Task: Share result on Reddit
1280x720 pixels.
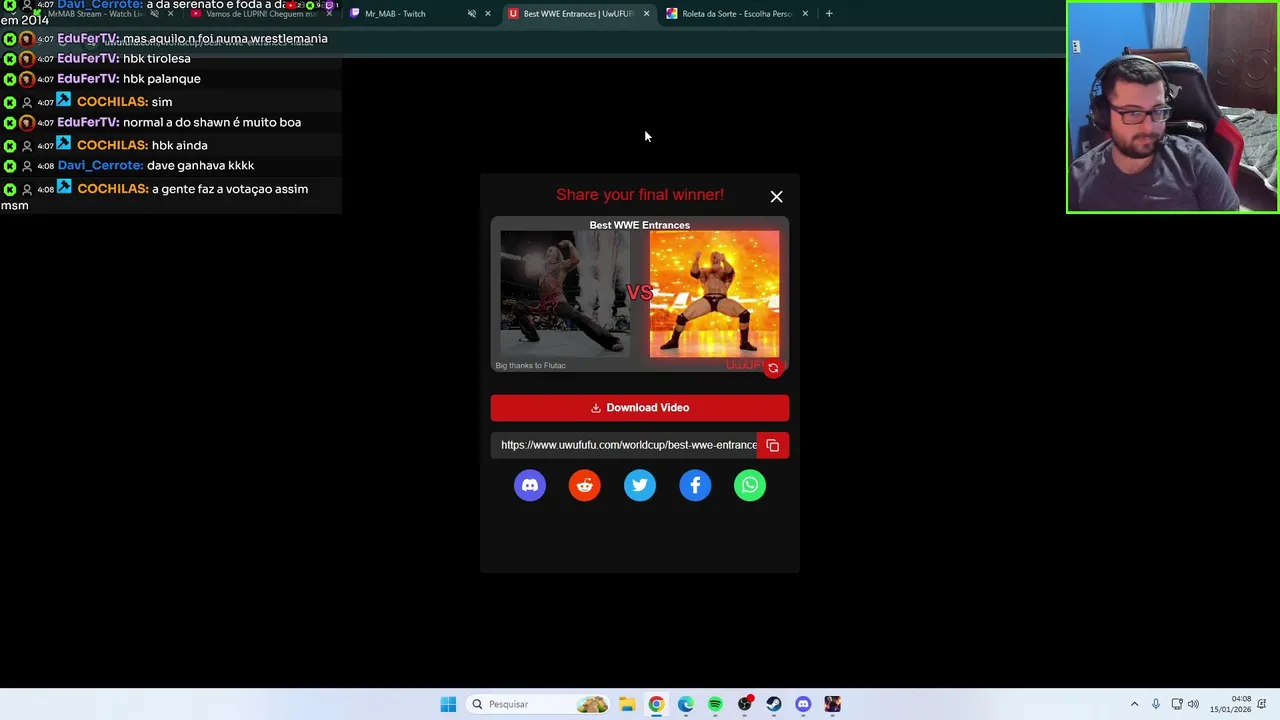Action: pyautogui.click(x=585, y=485)
